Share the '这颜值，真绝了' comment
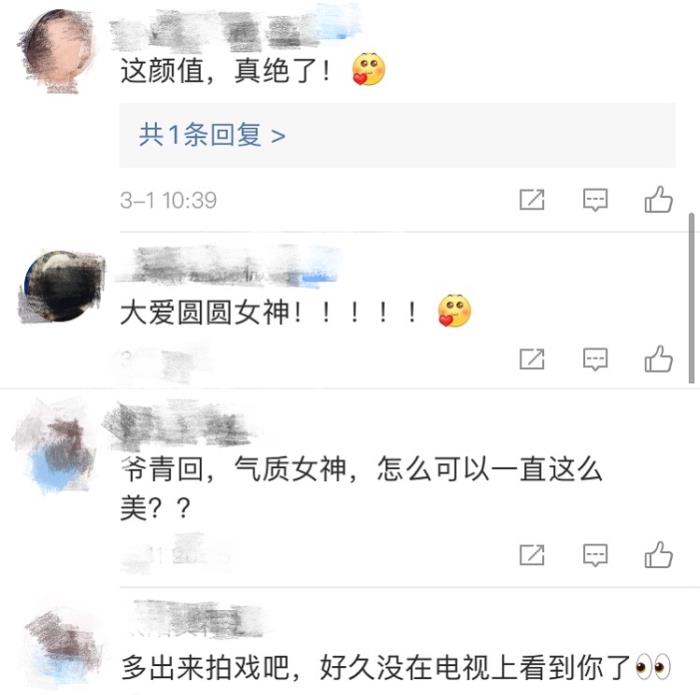Viewport: 700px width, 695px height. pos(532,200)
